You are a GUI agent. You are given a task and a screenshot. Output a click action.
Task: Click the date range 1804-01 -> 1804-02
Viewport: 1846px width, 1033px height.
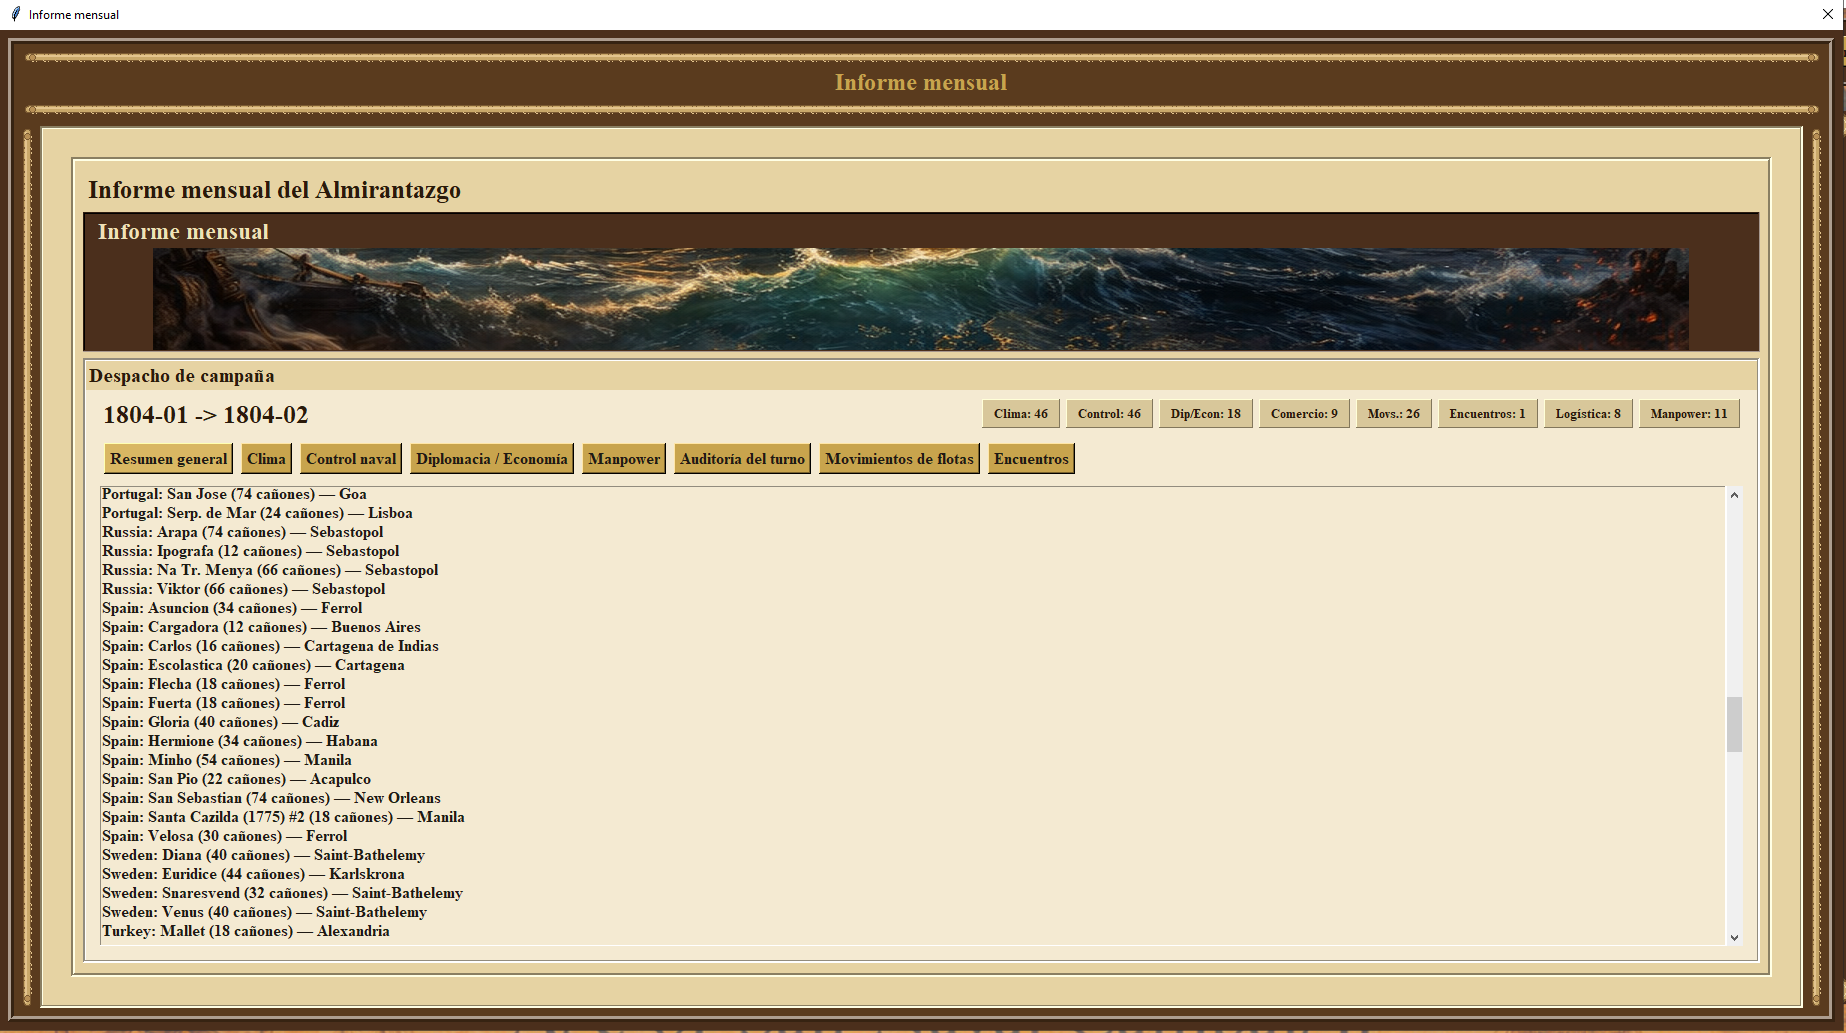(206, 415)
